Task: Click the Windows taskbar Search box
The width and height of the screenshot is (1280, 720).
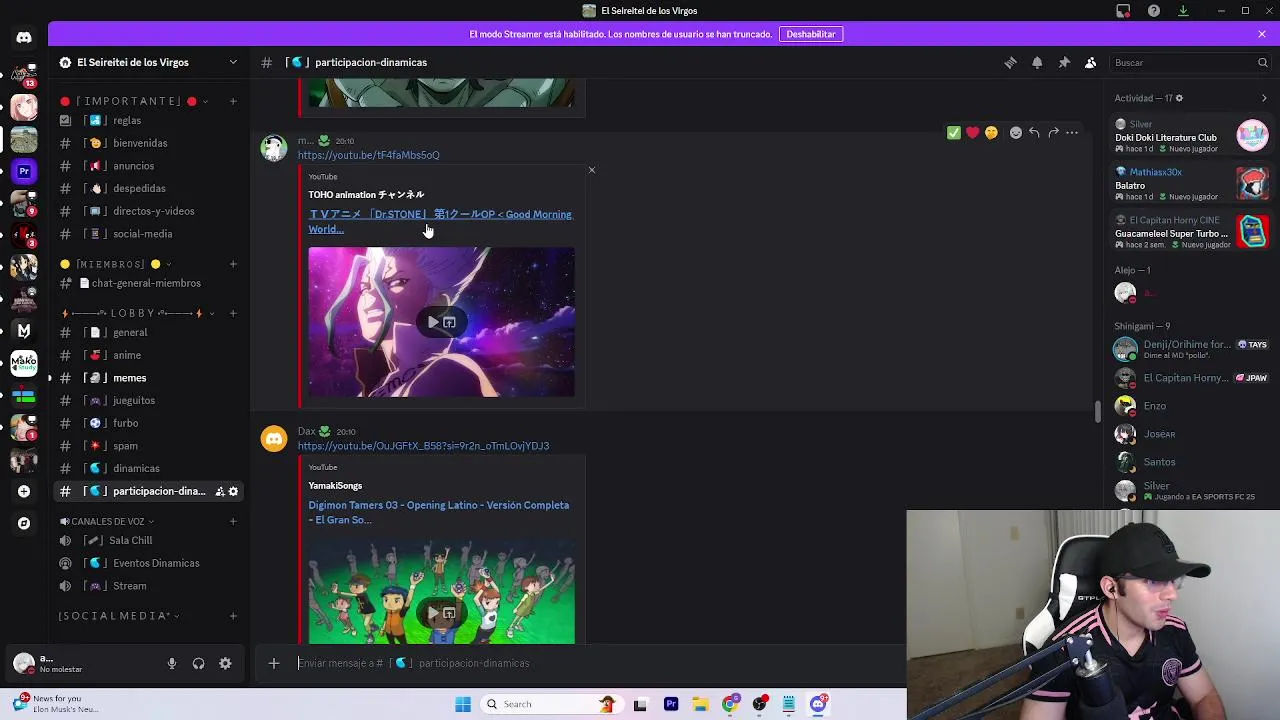Action: pos(550,704)
